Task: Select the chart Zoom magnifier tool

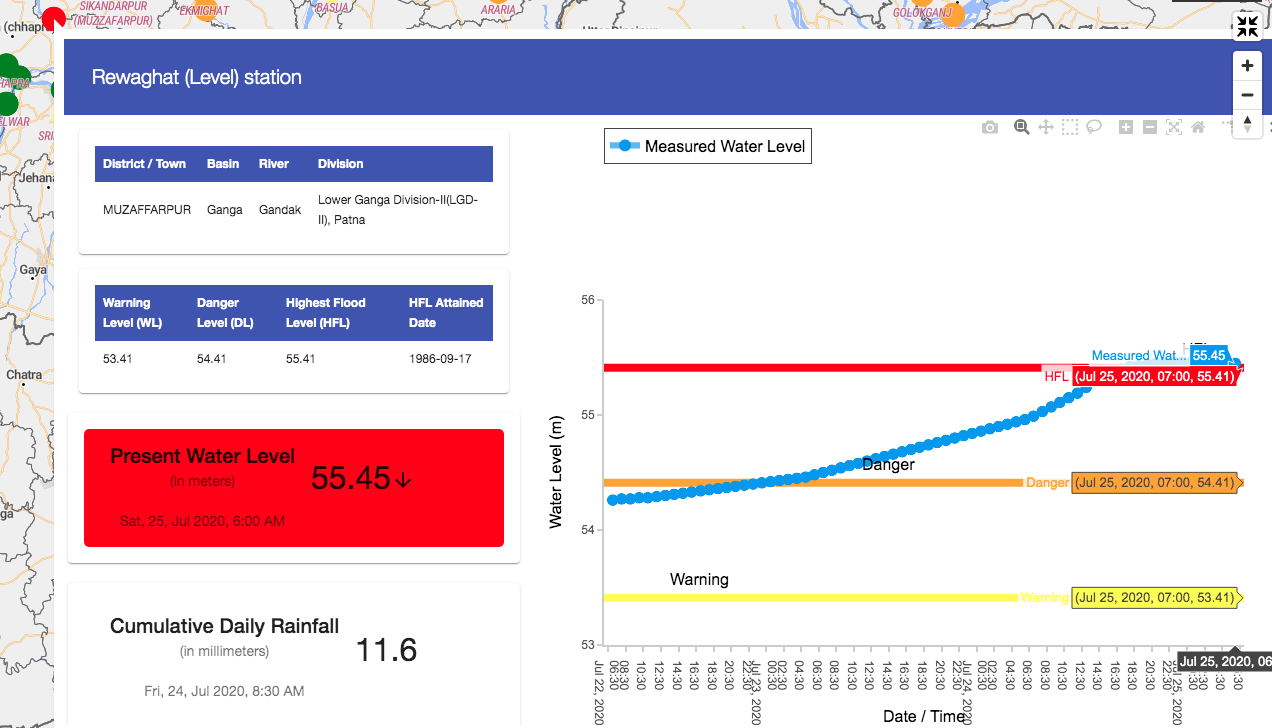Action: 1021,127
